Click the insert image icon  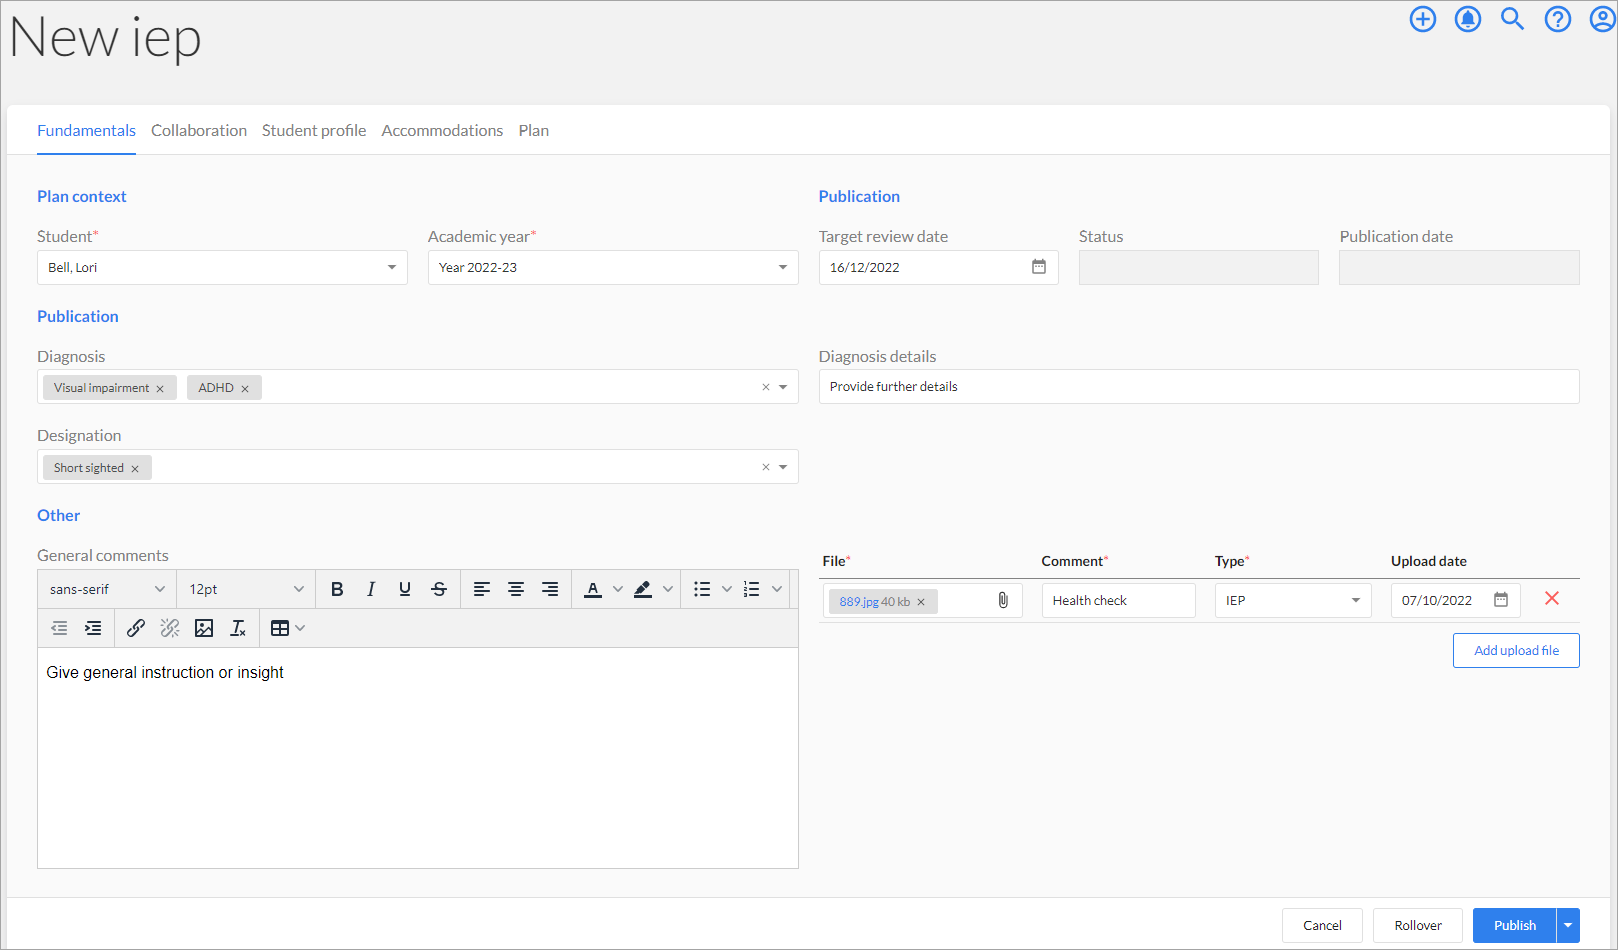204,628
